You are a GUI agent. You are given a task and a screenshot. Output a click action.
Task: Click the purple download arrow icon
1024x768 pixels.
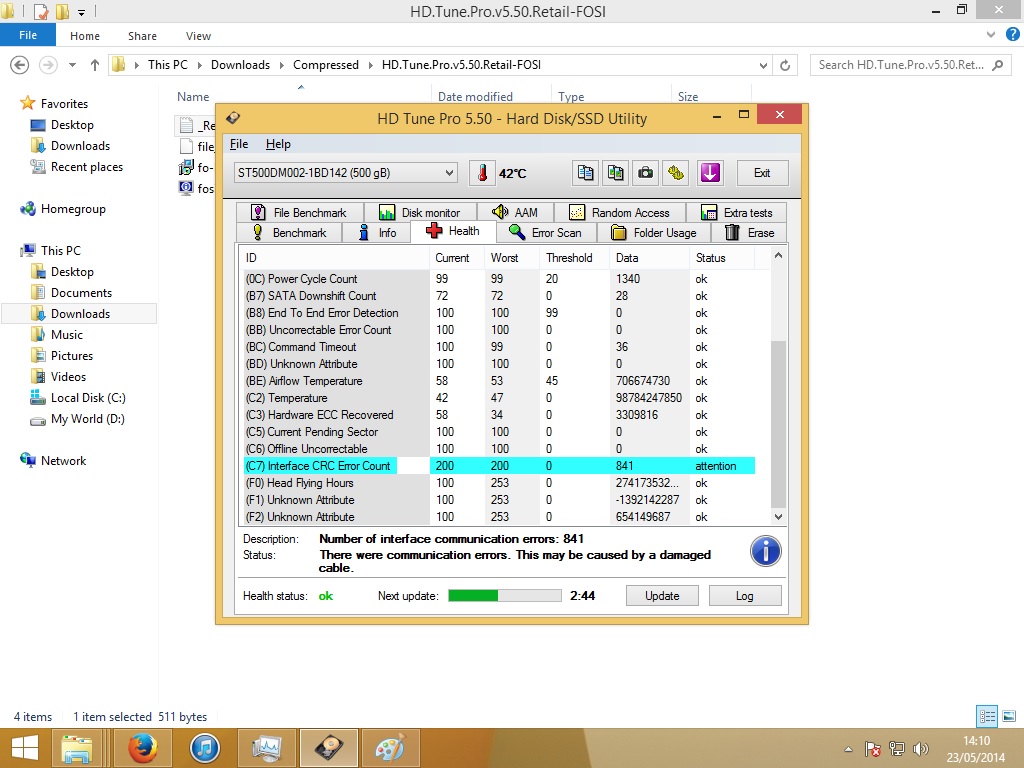(x=710, y=173)
